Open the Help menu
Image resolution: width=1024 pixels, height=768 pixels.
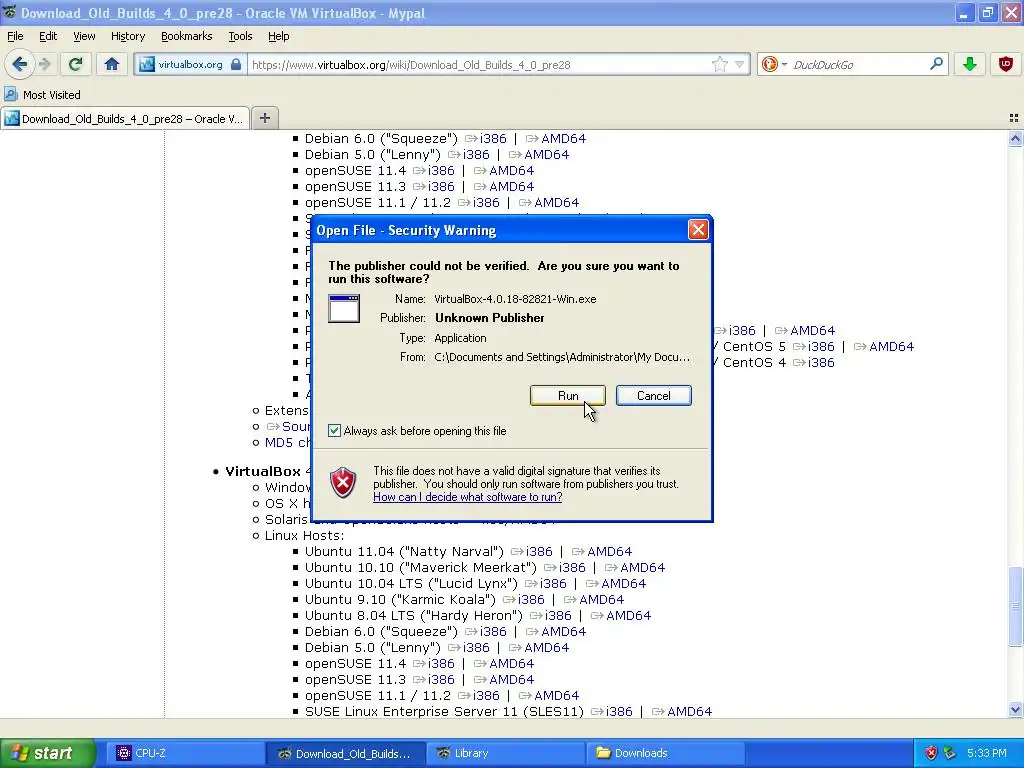click(278, 36)
